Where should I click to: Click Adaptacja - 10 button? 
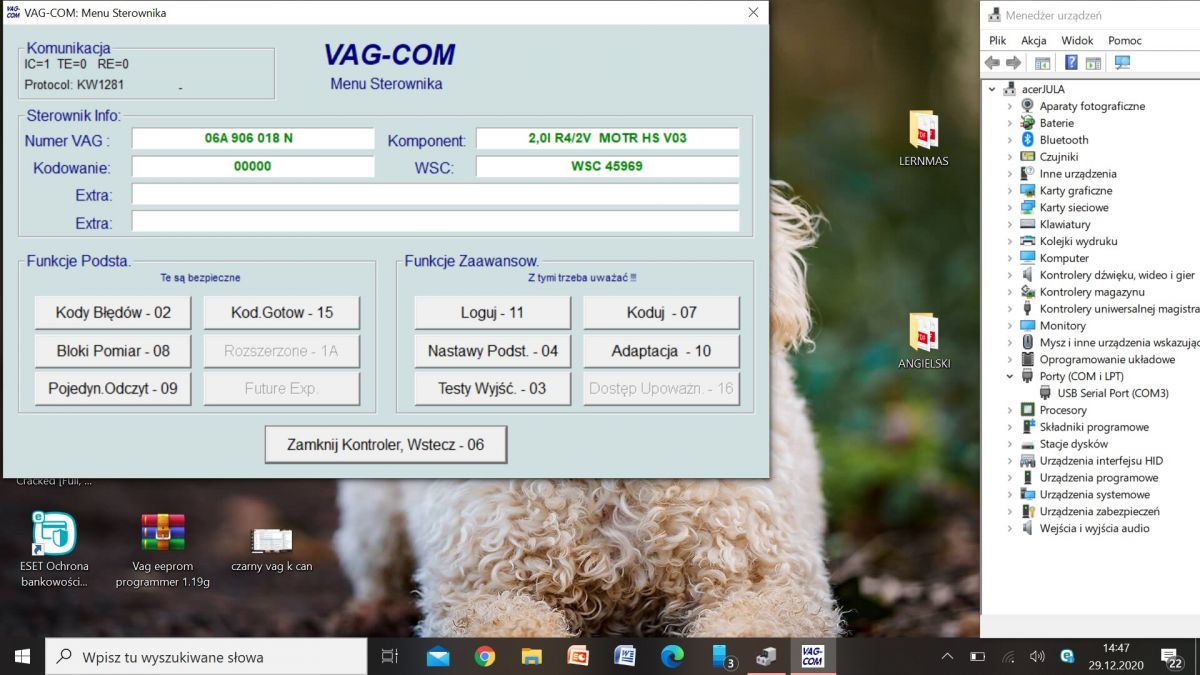click(x=661, y=351)
